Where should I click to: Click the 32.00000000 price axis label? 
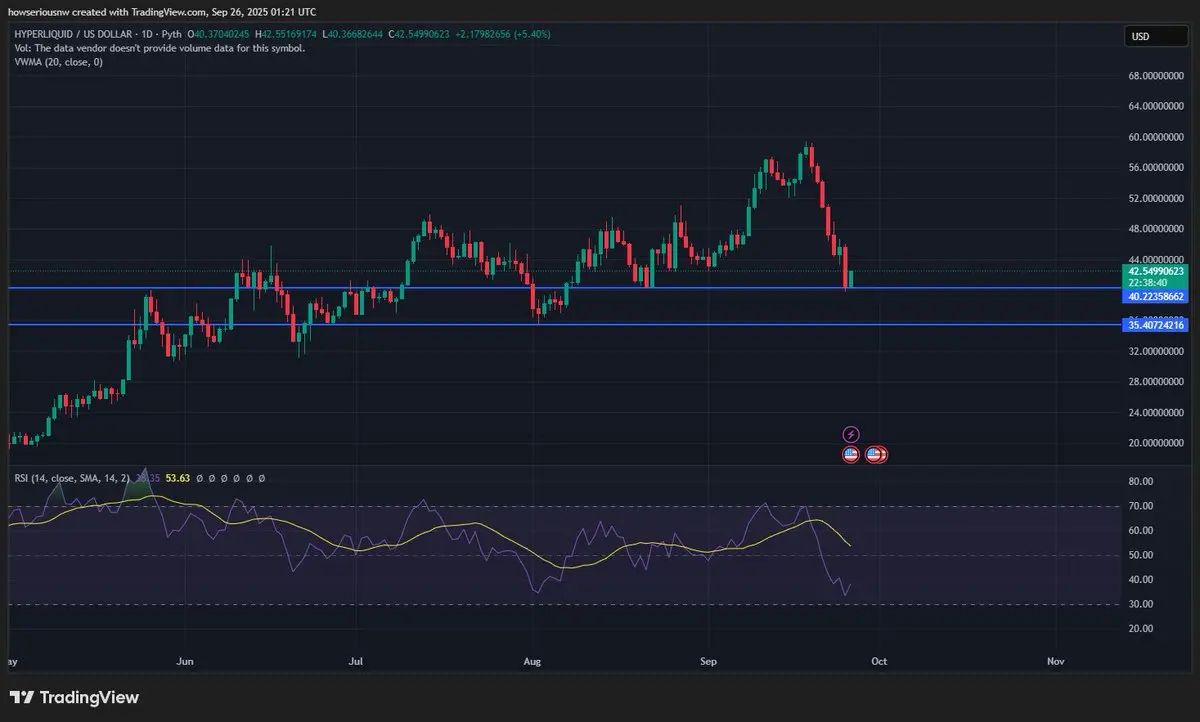[1156, 352]
